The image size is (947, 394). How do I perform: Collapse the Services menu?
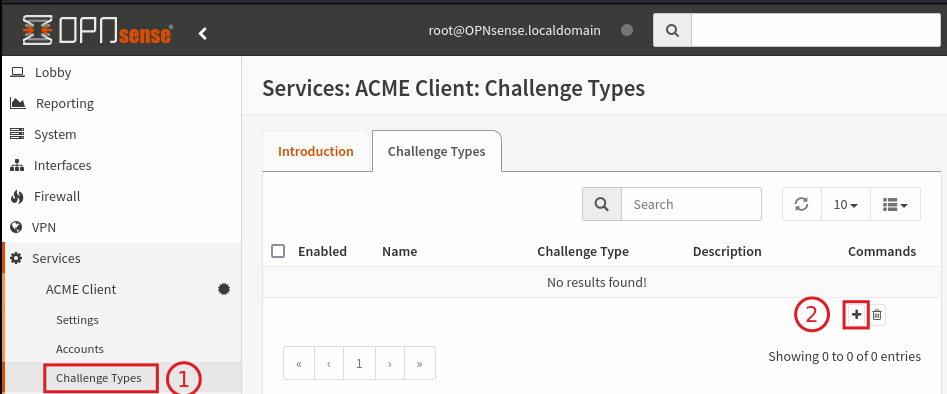point(121,258)
